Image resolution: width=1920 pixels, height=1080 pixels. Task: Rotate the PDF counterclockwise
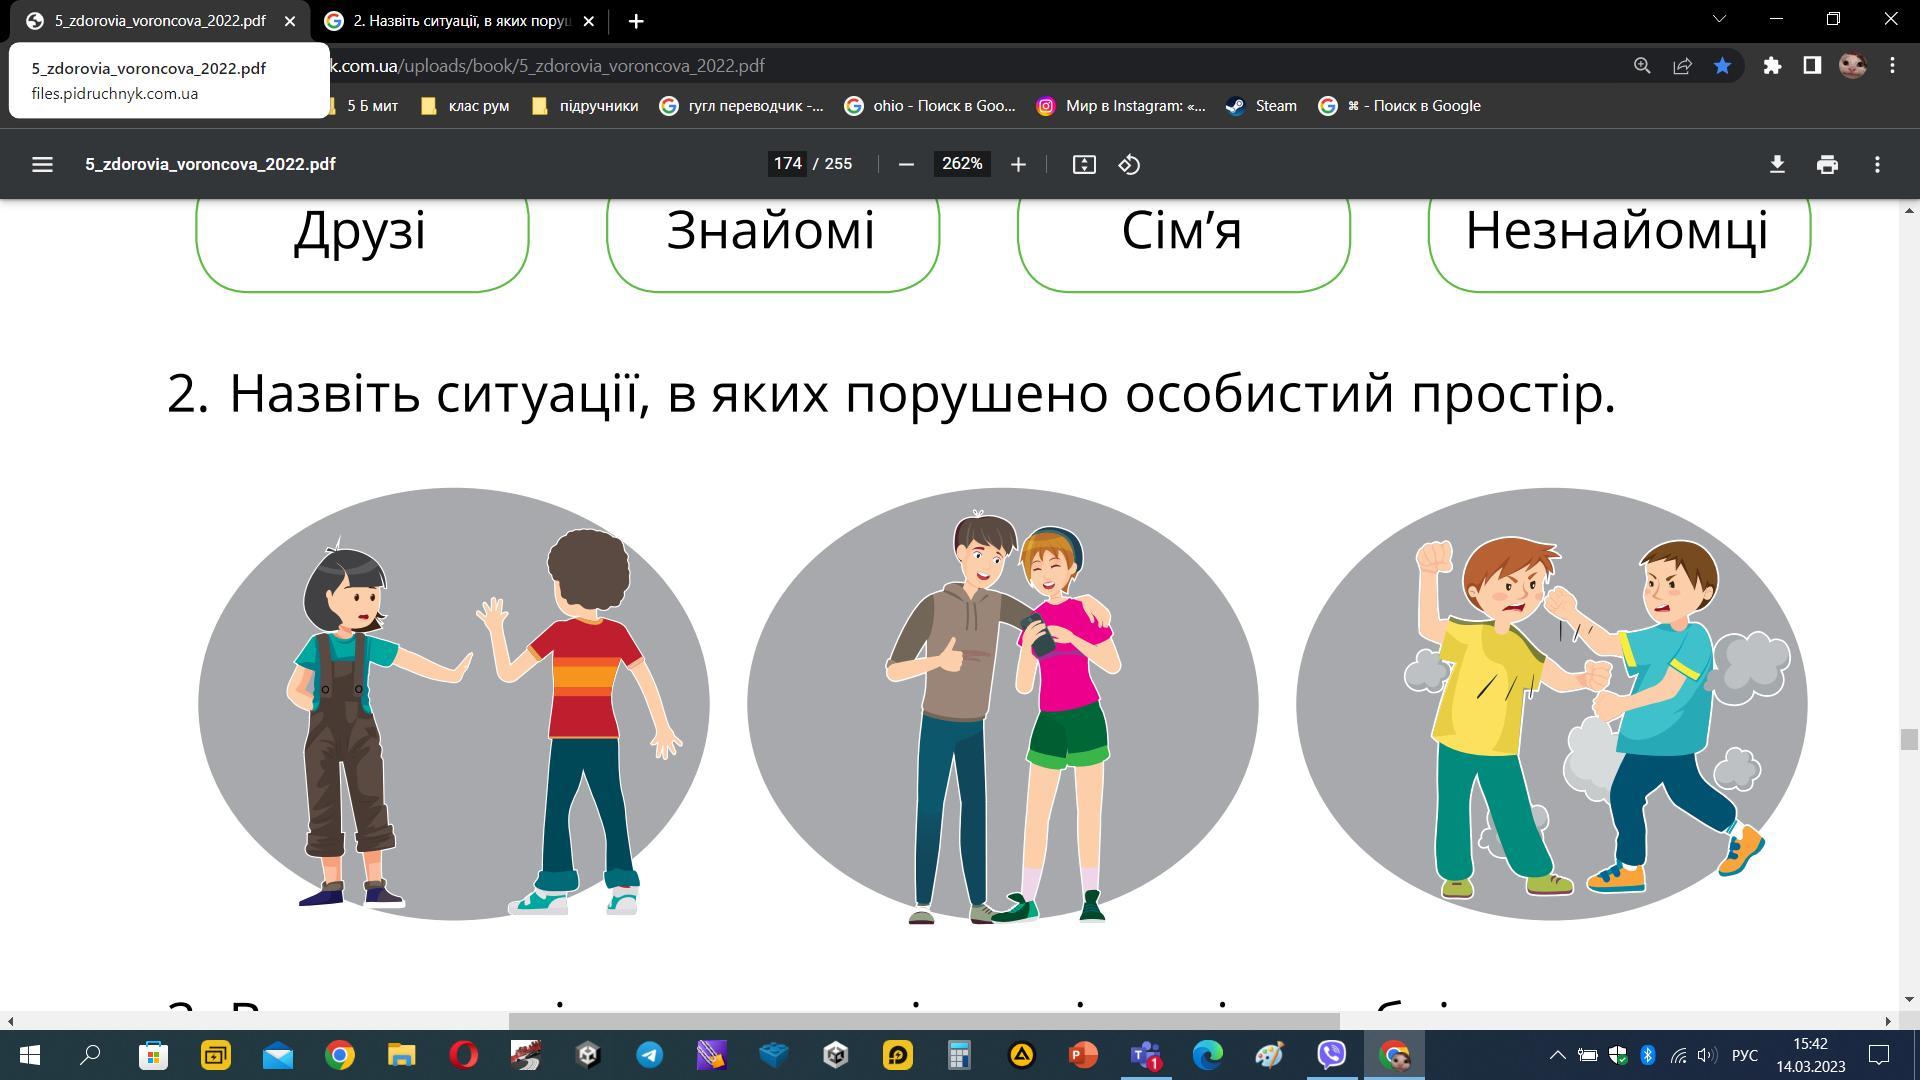click(1129, 164)
